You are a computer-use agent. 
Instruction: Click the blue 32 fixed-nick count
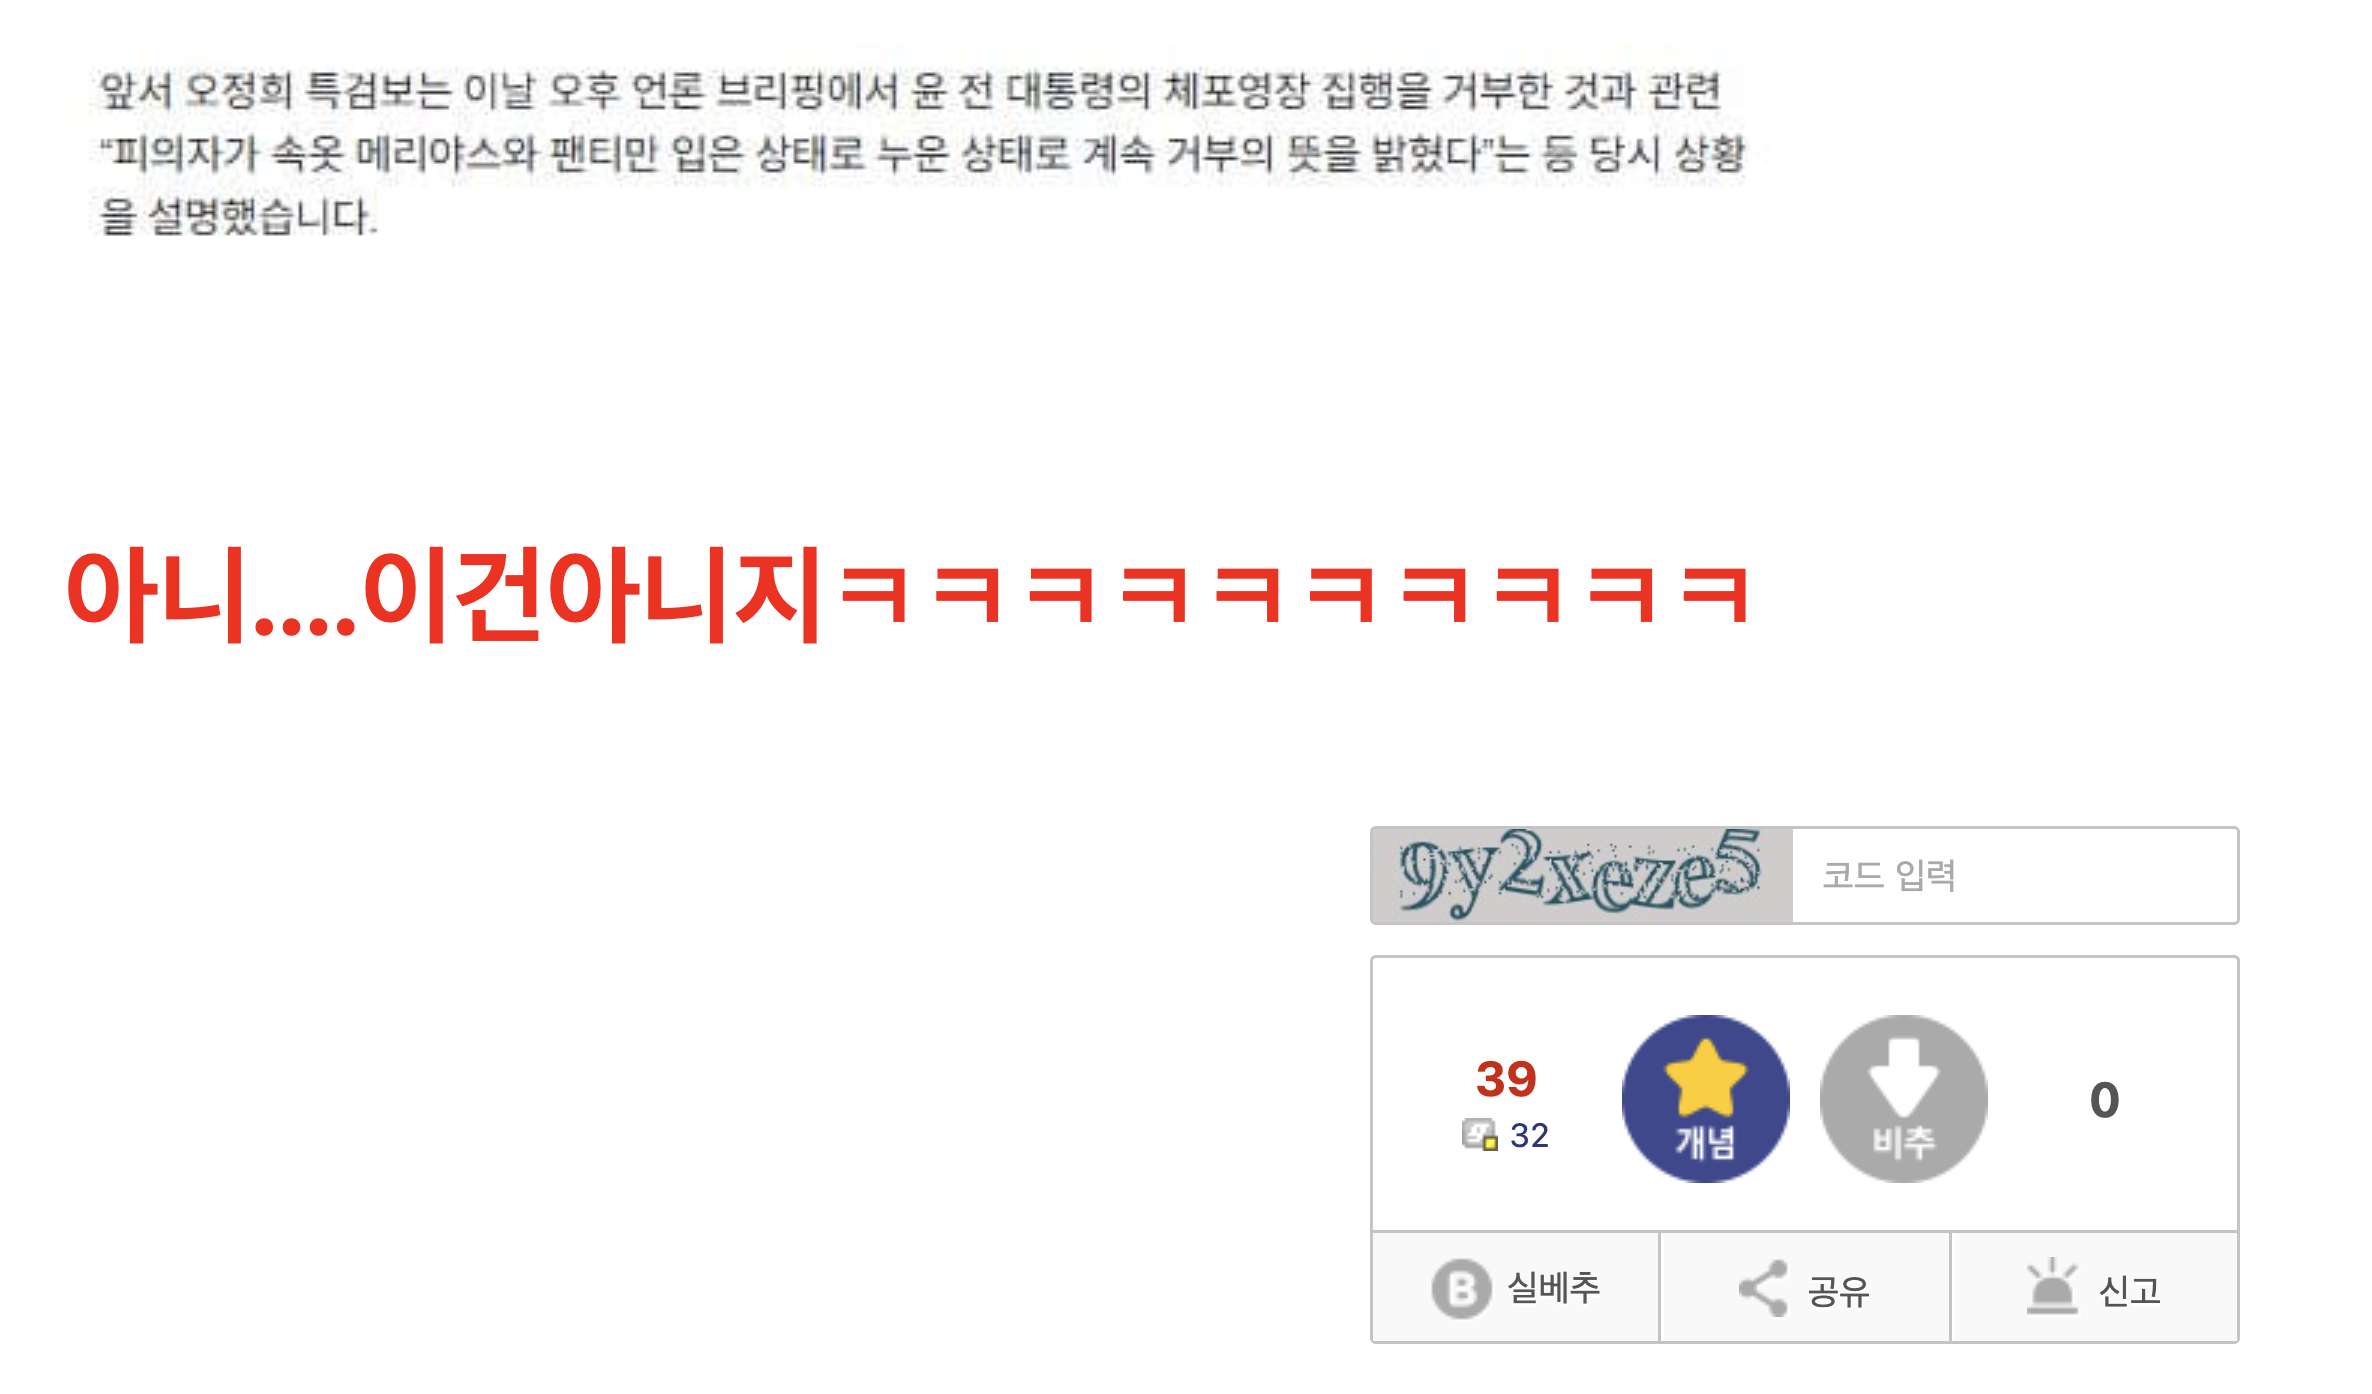pos(1529,1135)
